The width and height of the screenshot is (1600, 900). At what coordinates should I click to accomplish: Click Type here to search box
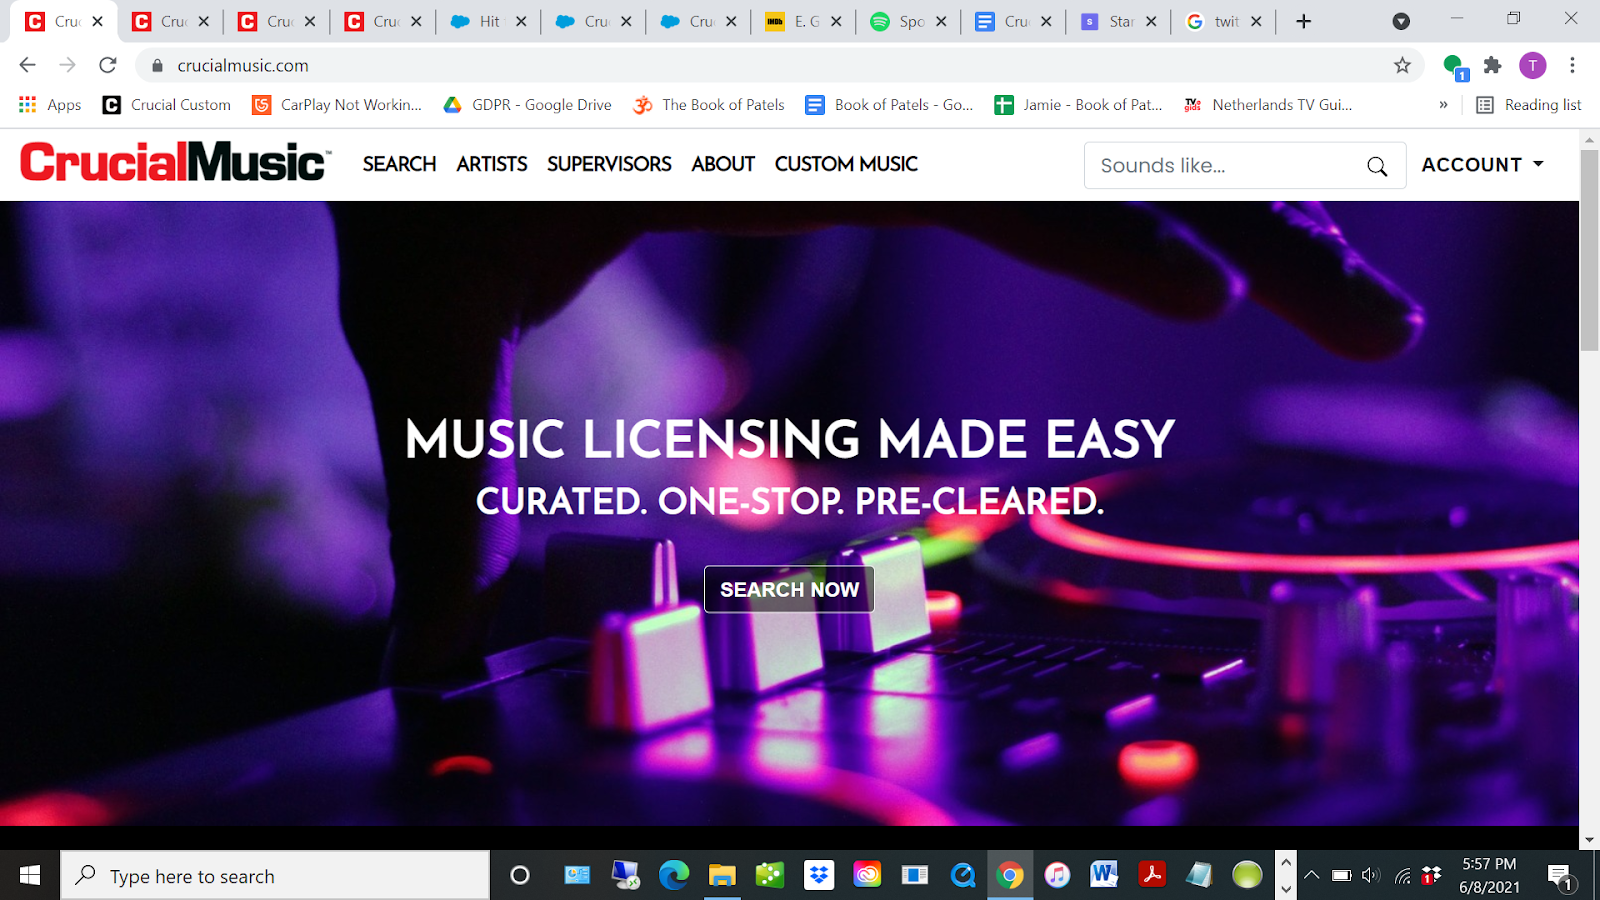pos(276,876)
